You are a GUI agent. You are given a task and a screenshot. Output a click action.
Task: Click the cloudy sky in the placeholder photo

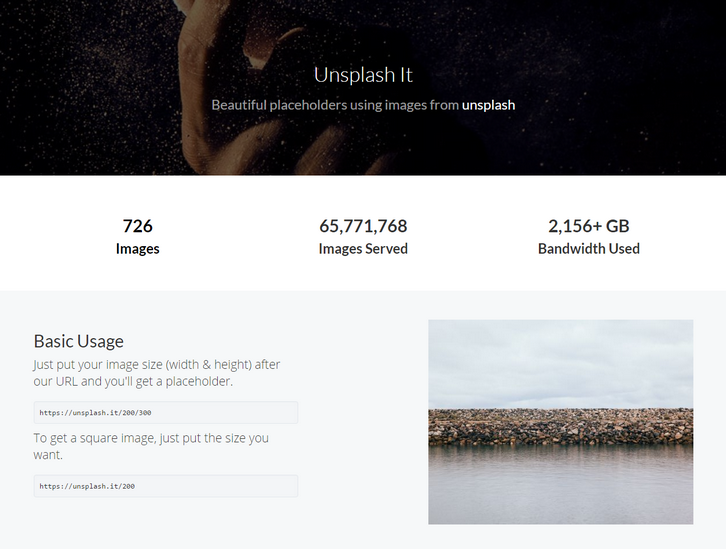[560, 362]
